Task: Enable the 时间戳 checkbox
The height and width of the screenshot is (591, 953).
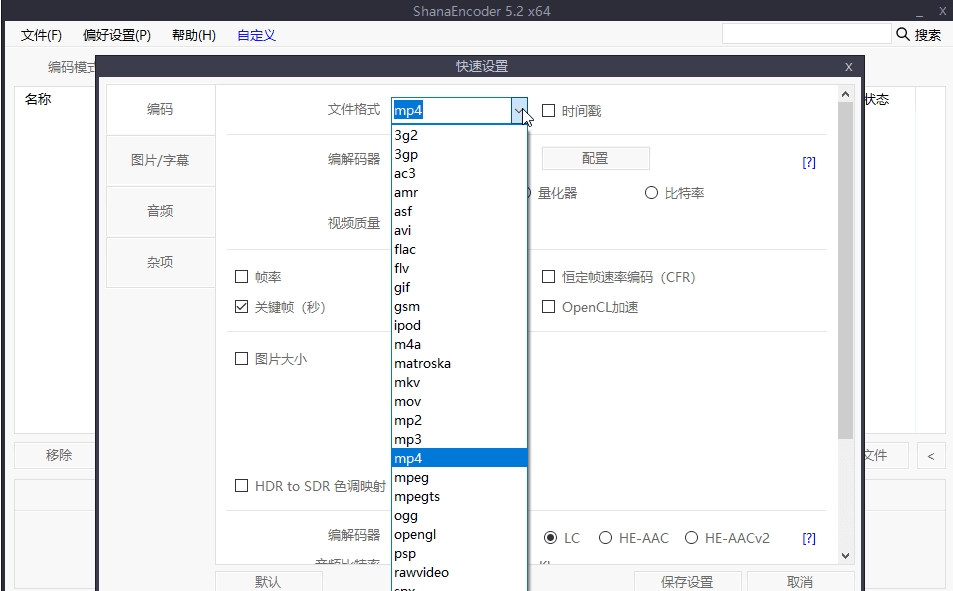Action: tap(548, 111)
